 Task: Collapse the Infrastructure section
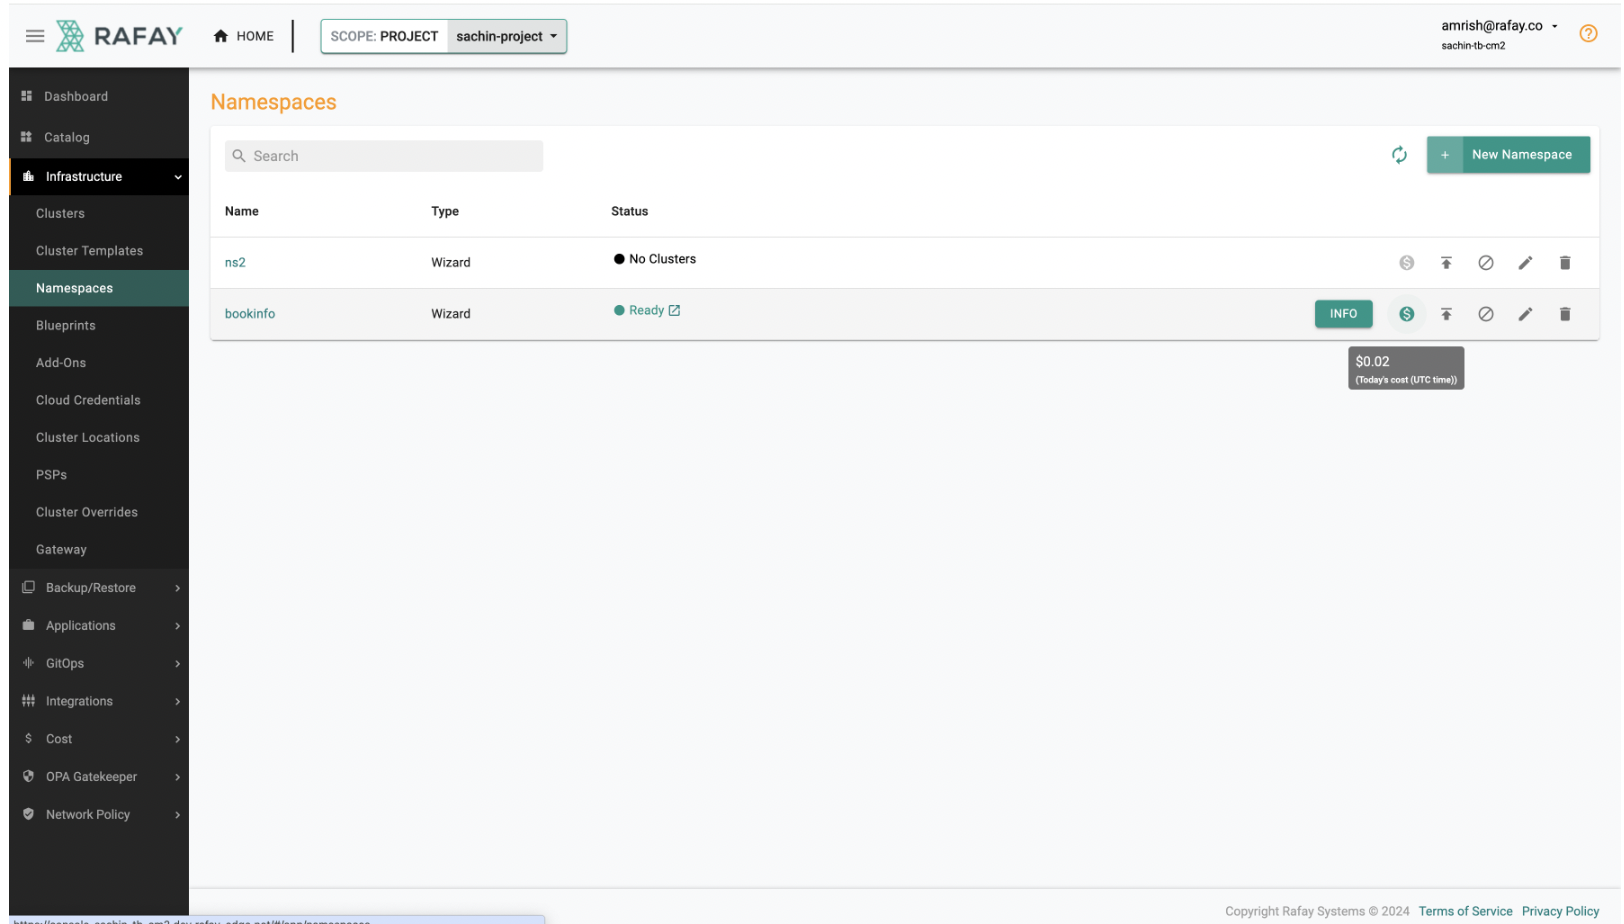(x=99, y=176)
